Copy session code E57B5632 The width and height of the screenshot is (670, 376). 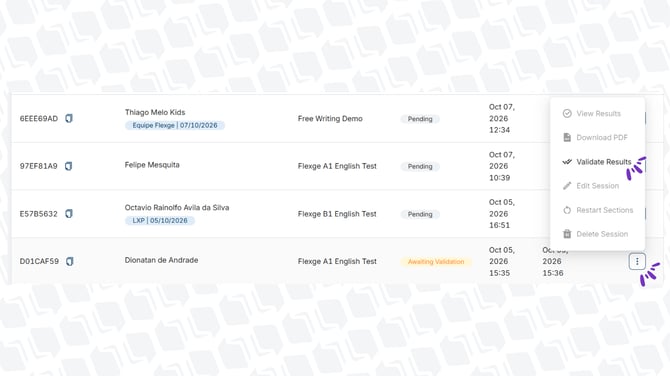coord(69,214)
